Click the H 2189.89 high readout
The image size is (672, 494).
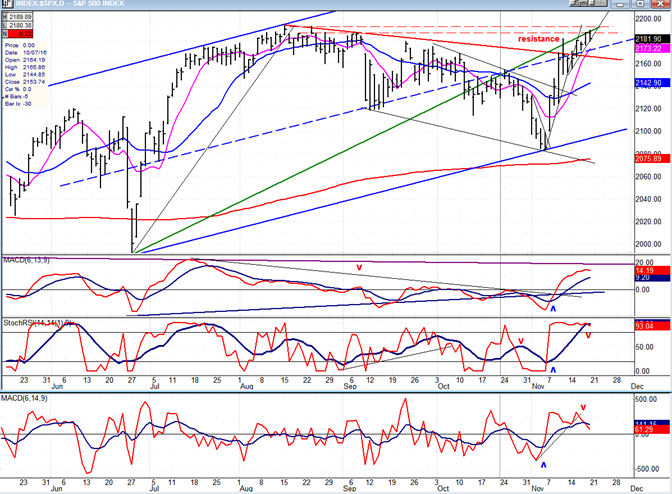[x=18, y=17]
